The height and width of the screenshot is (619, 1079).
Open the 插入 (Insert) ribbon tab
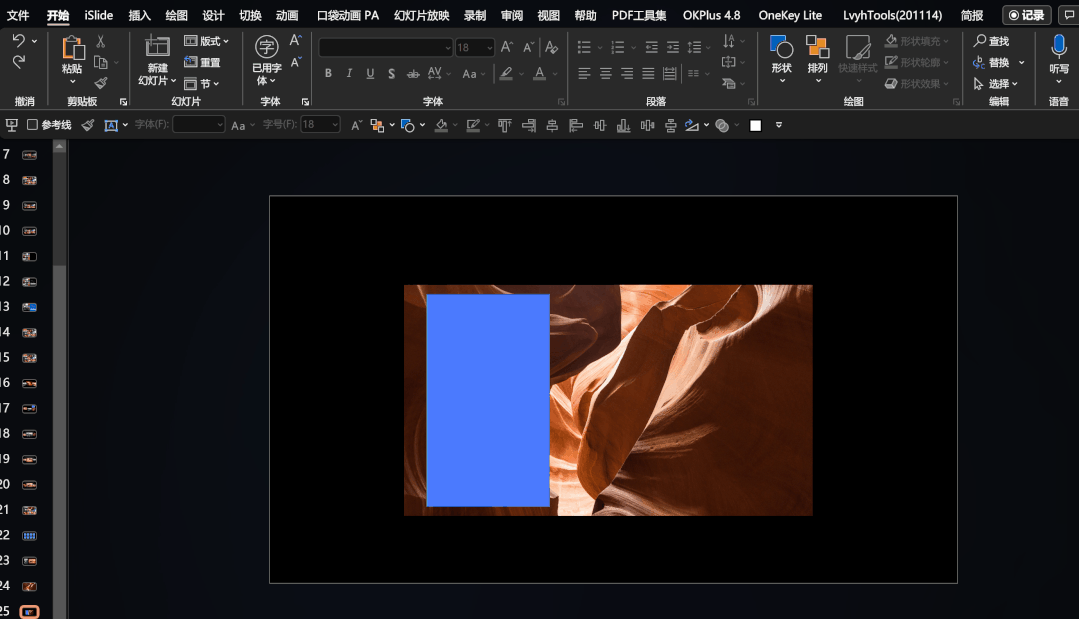[x=139, y=15]
